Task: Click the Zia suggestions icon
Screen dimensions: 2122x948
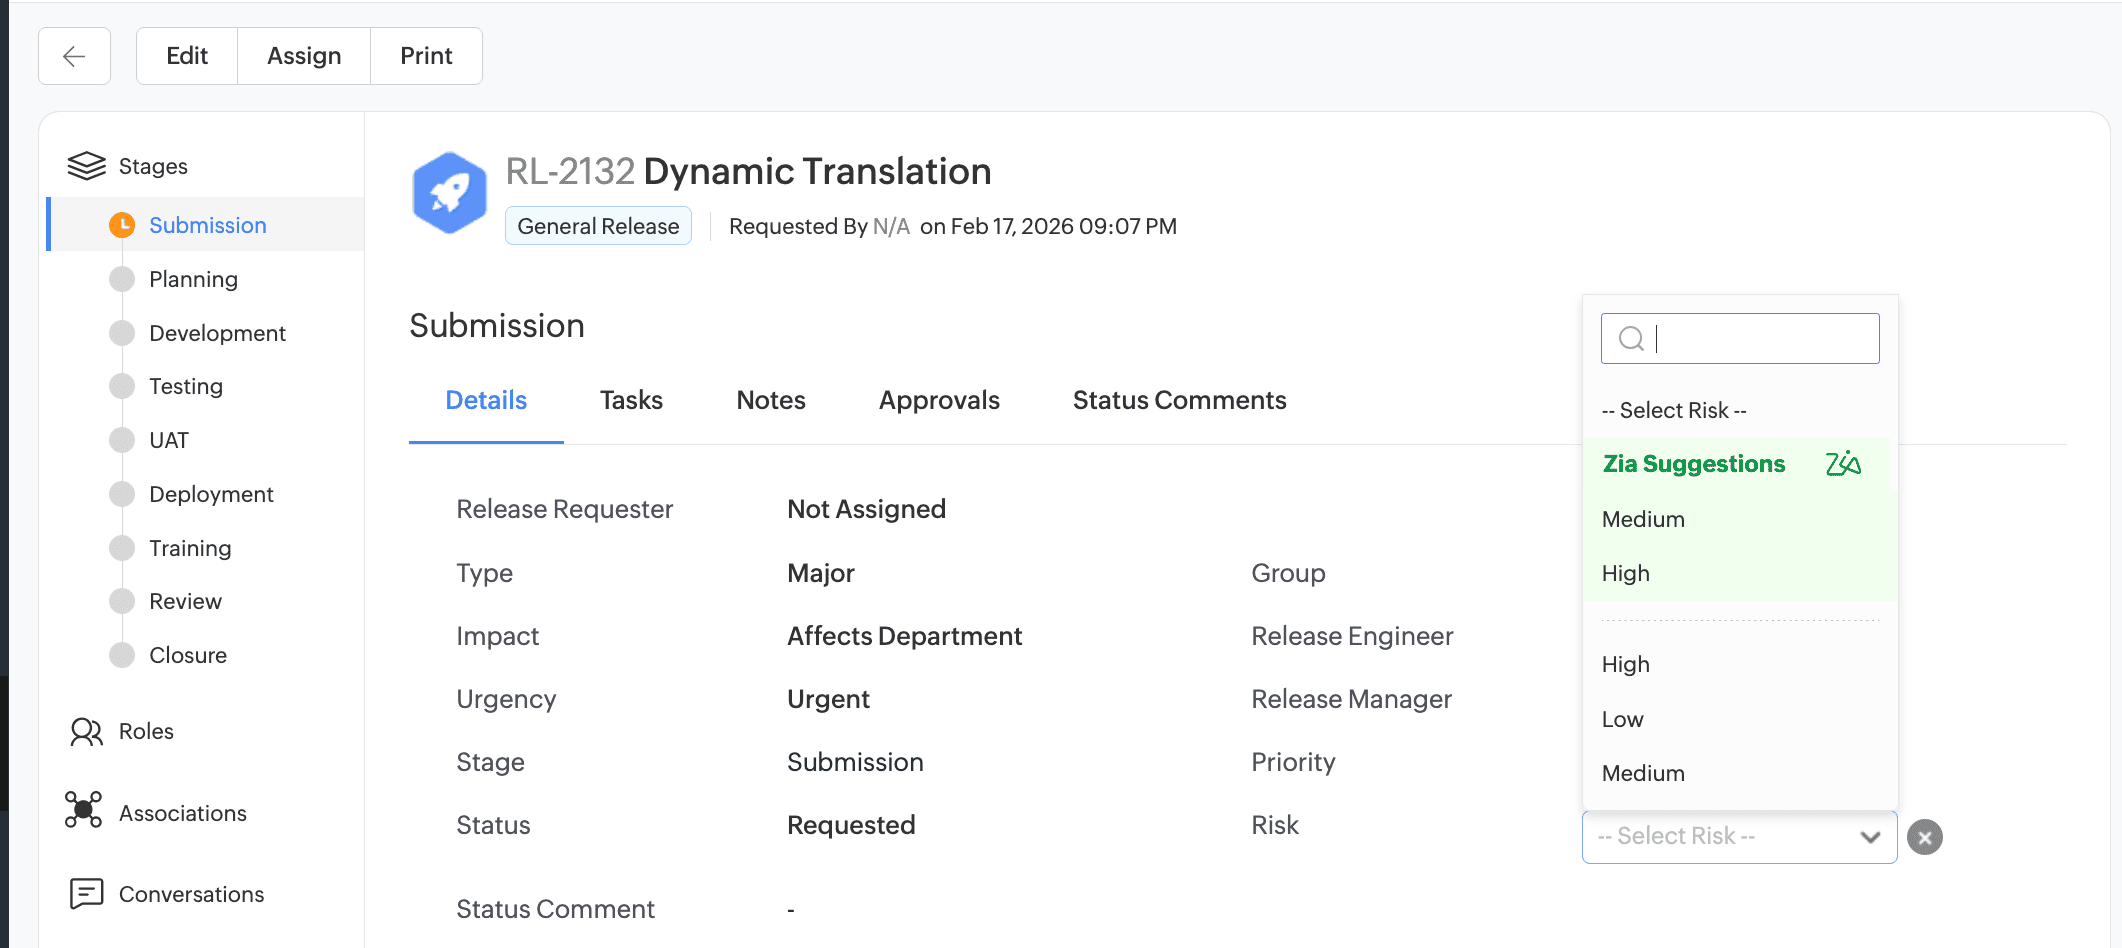Action: point(1842,464)
